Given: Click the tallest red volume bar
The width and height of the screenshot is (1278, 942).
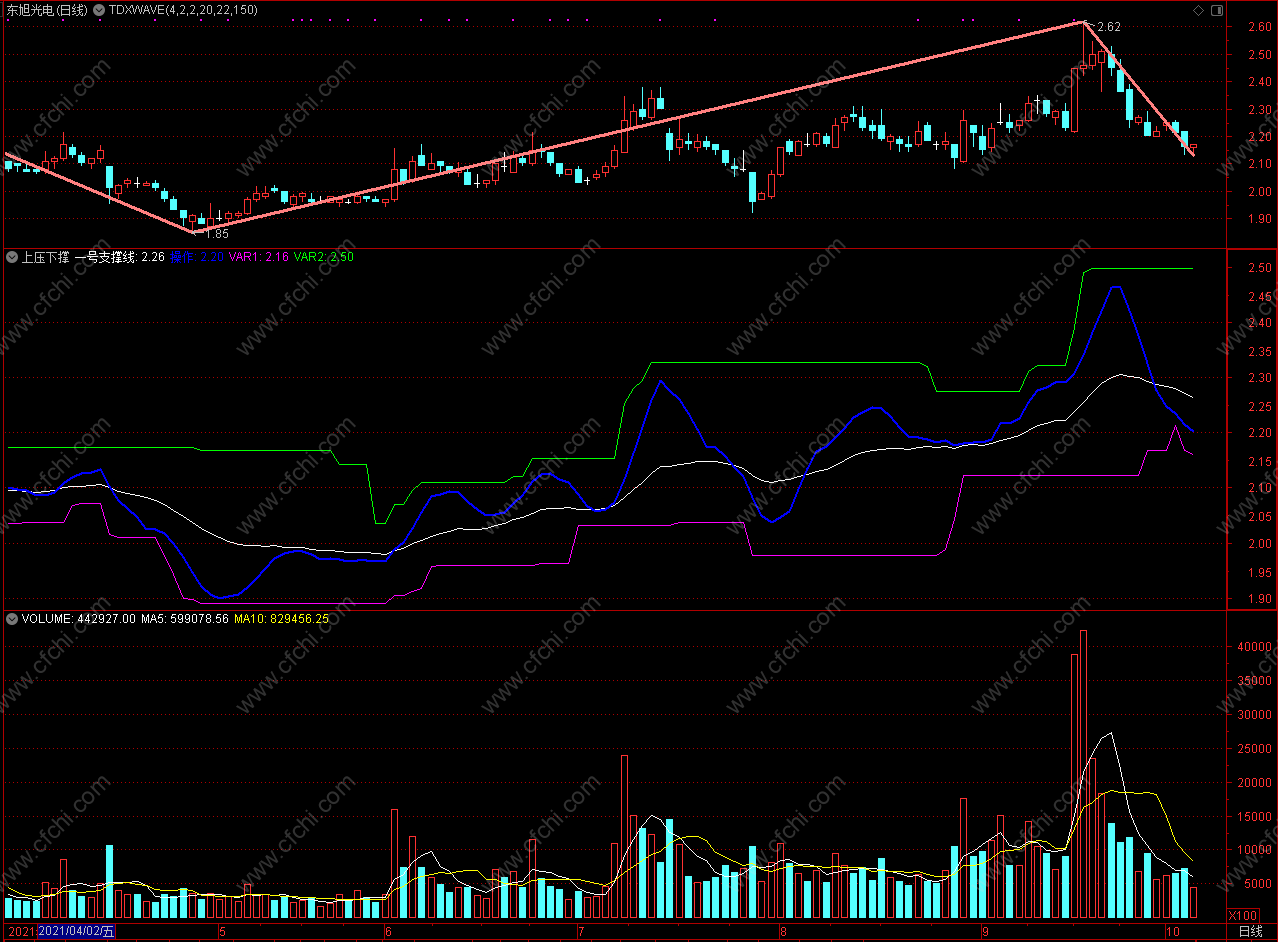Looking at the screenshot, I should click(1084, 774).
